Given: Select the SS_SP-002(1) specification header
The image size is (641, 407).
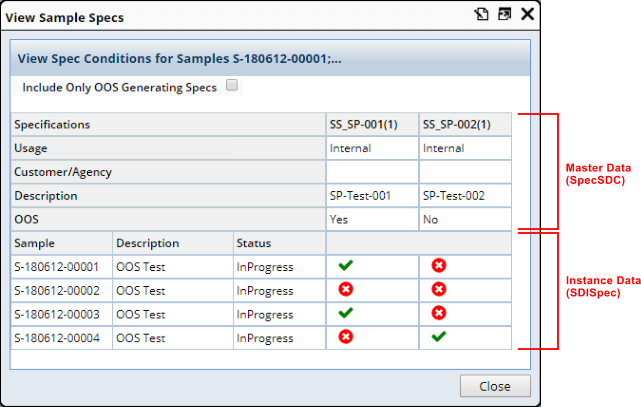Looking at the screenshot, I should 465,124.
